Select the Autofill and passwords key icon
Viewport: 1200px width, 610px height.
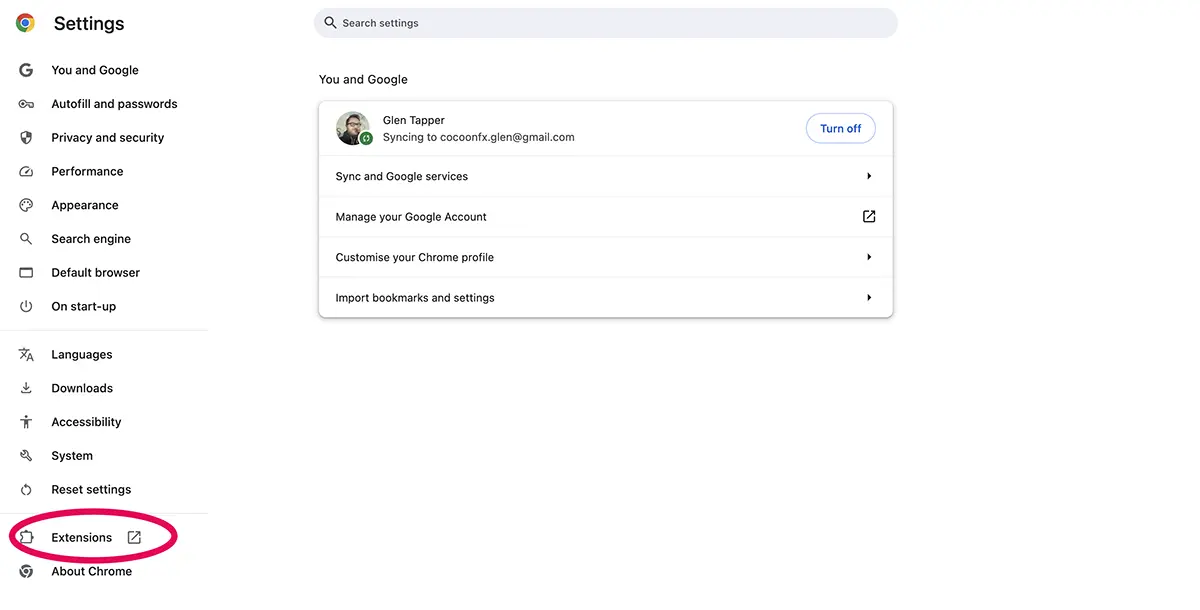coord(25,104)
